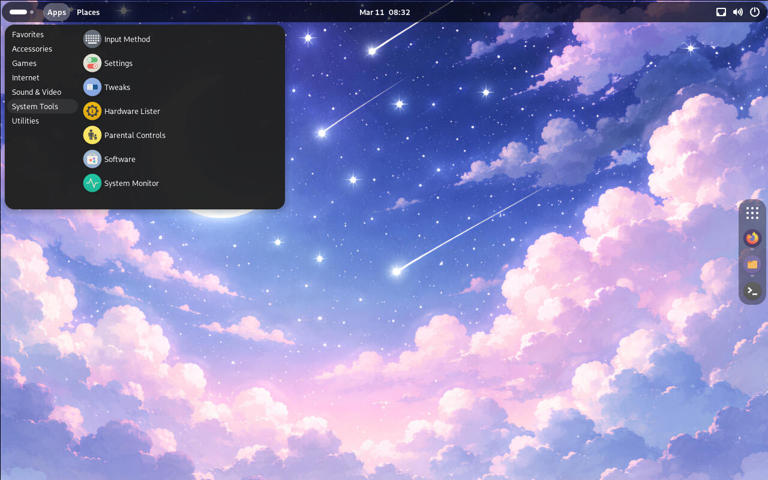Open the Tweaks app icon
The width and height of the screenshot is (768, 480).
(x=92, y=87)
